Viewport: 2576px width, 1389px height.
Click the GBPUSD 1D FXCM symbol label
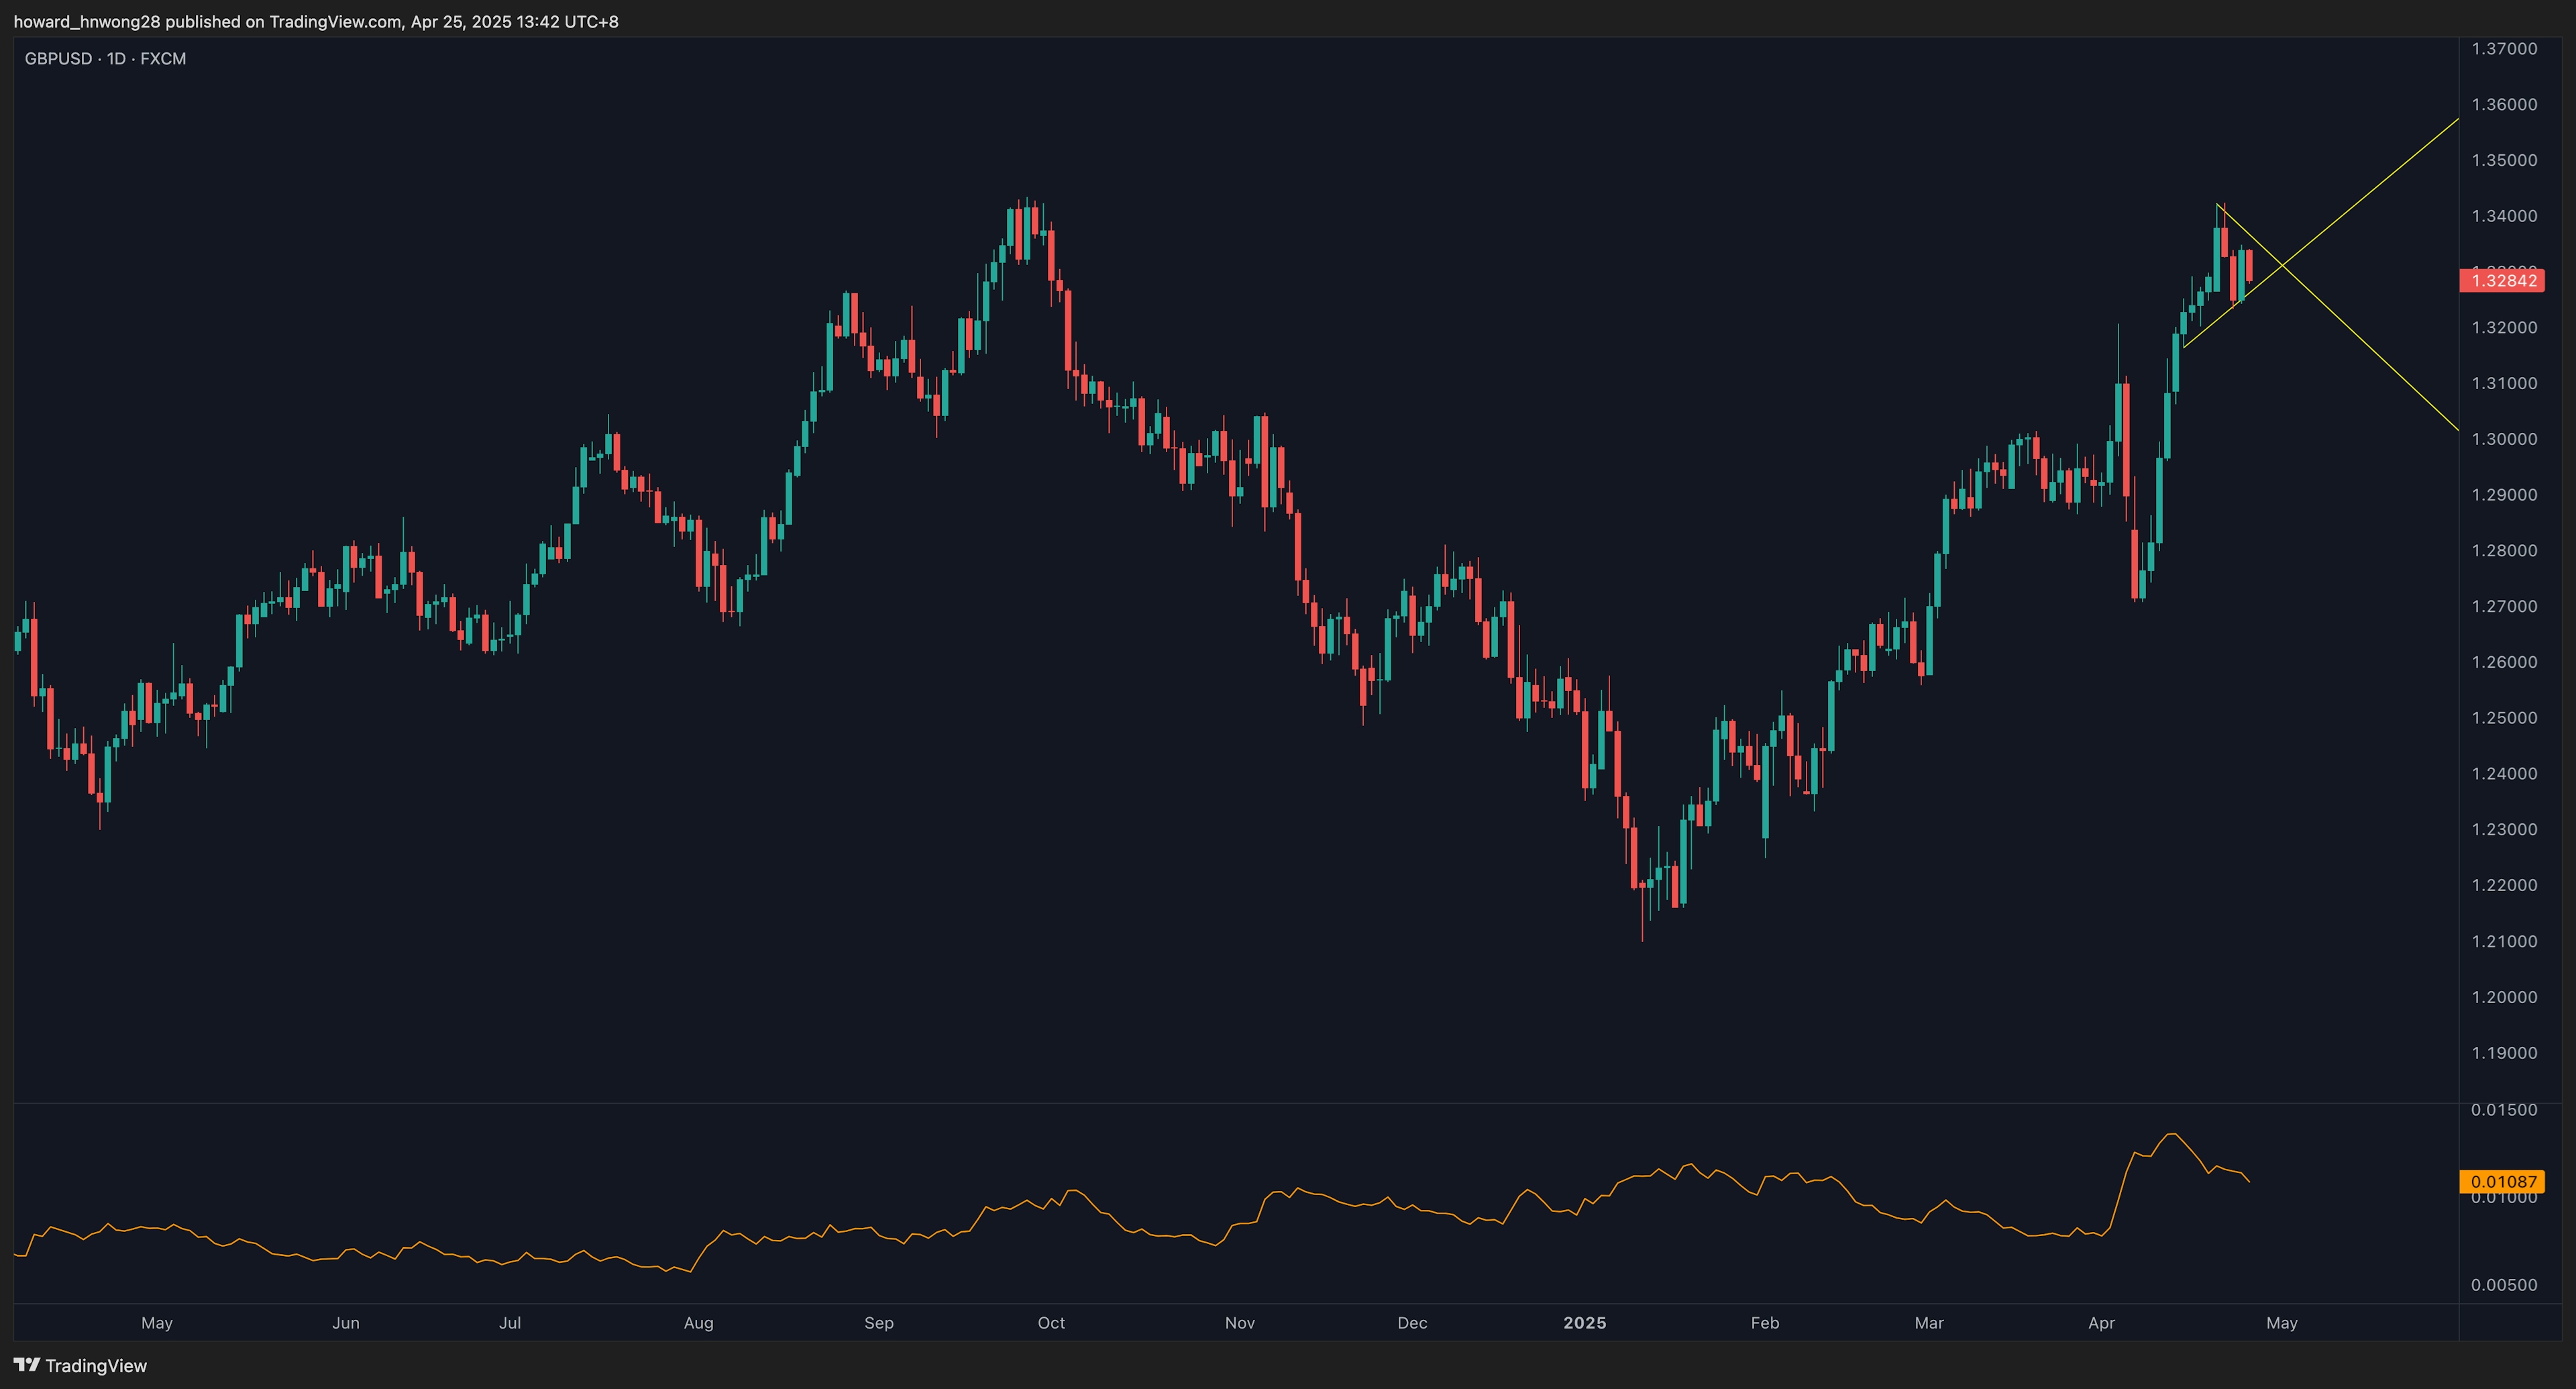click(x=105, y=59)
